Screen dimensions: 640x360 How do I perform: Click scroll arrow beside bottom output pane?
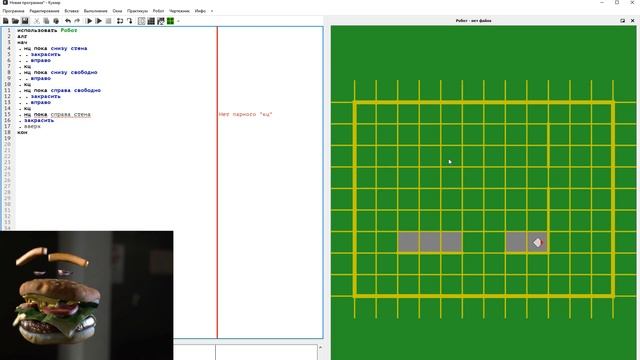320,347
